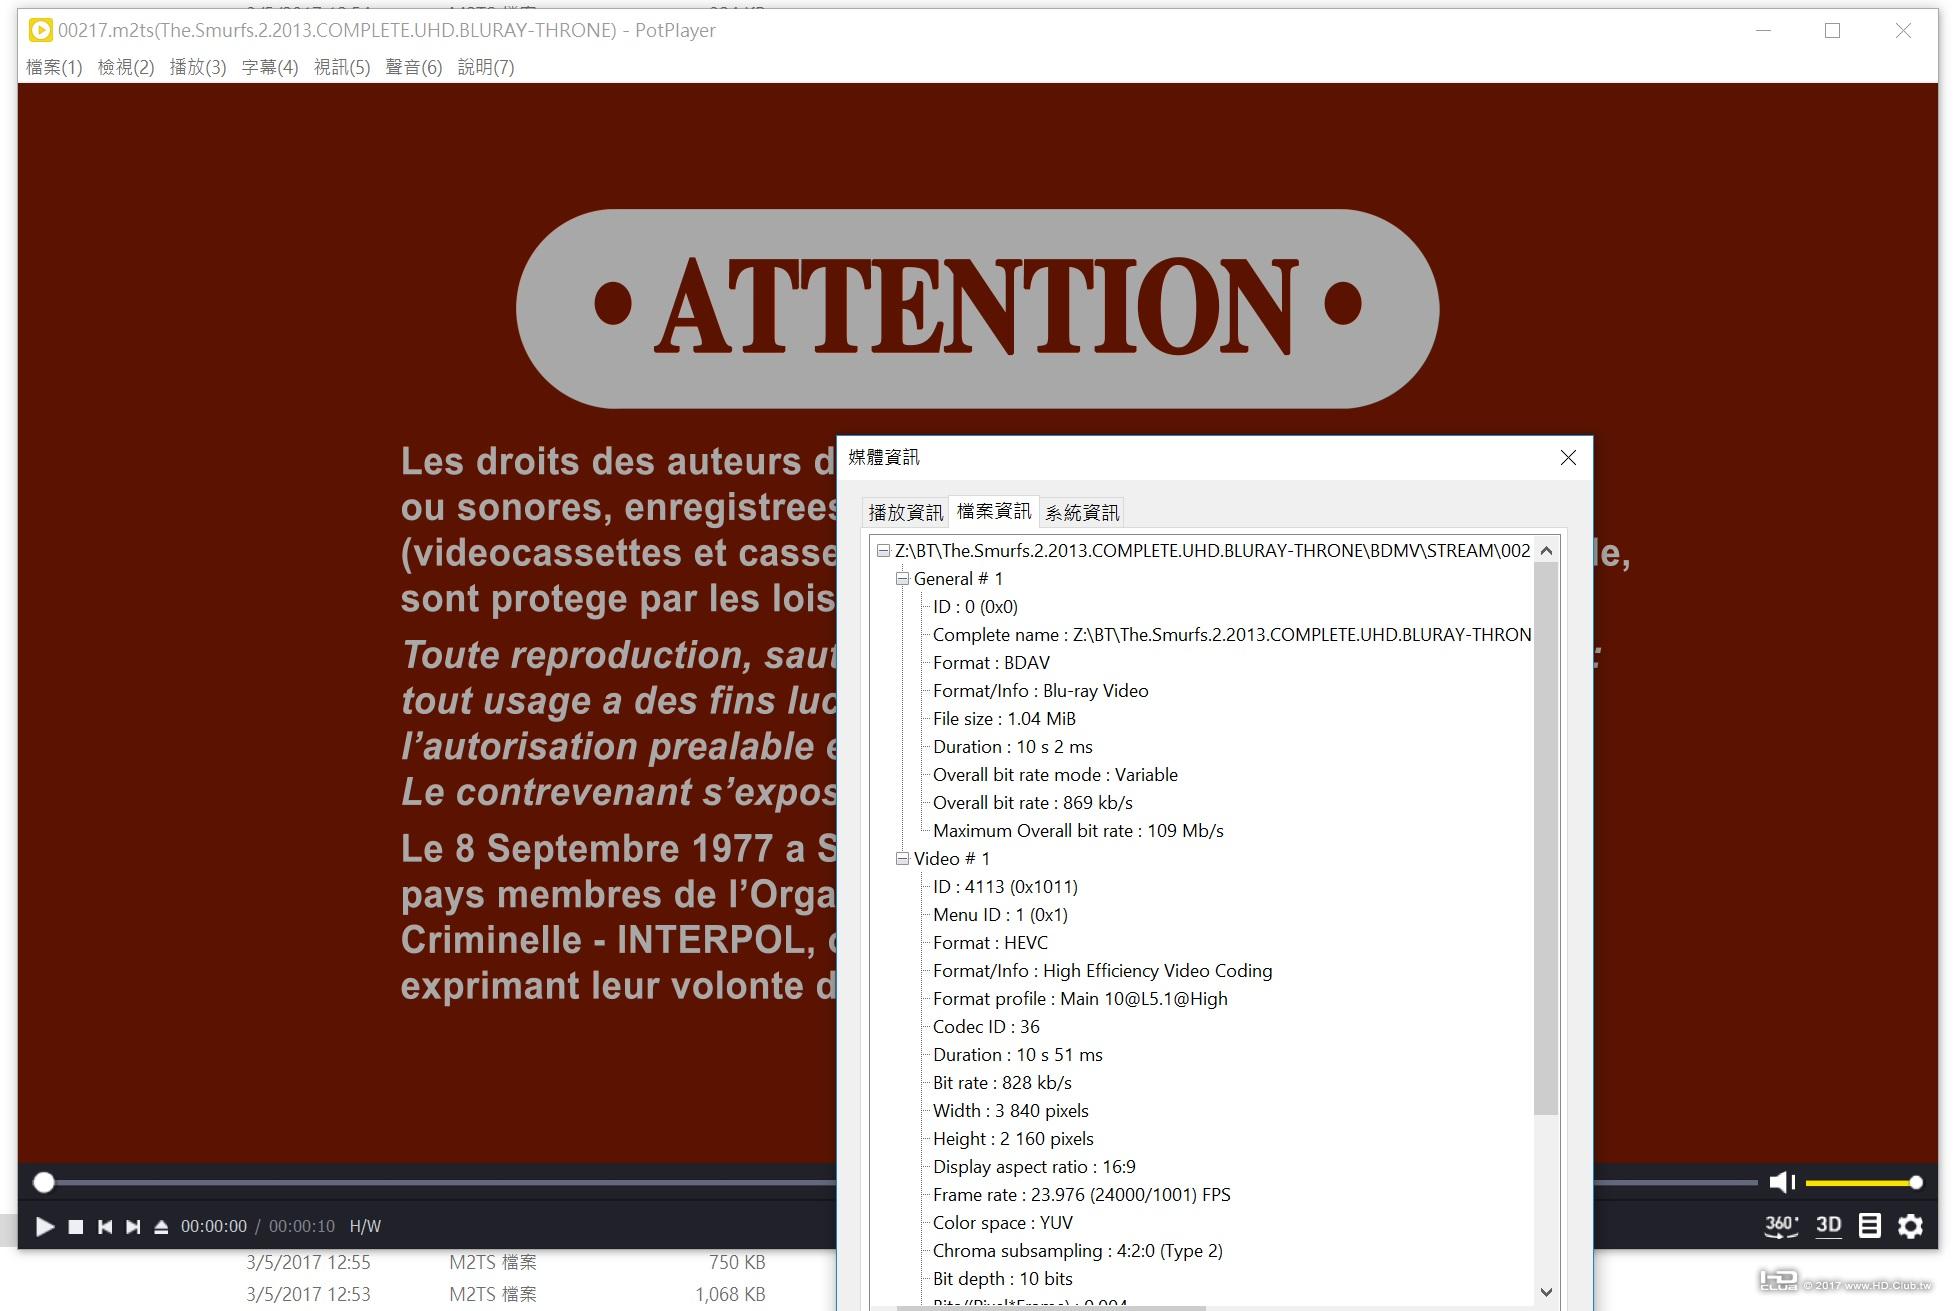Open the 檔案(1) menu

point(54,67)
